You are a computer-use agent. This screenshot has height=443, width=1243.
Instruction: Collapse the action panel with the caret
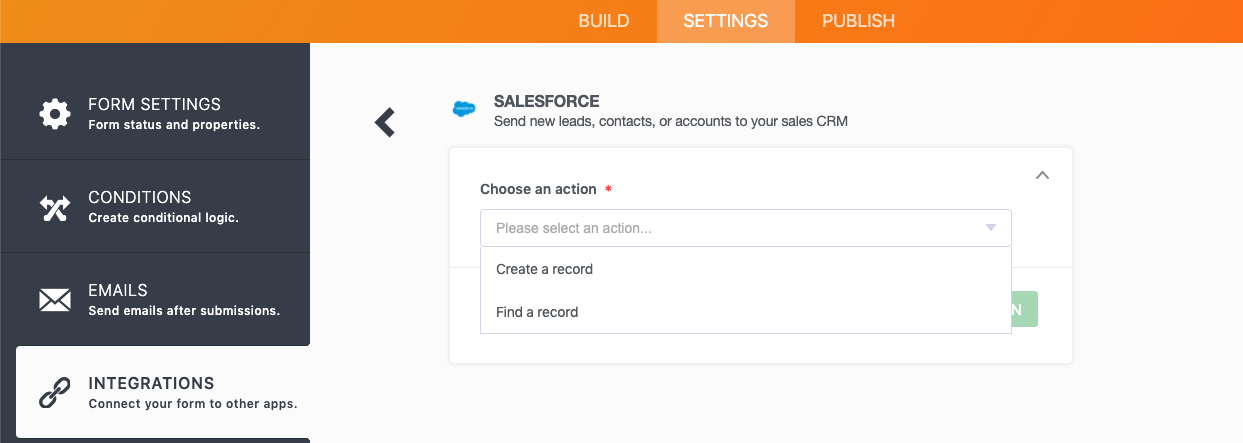1042,175
